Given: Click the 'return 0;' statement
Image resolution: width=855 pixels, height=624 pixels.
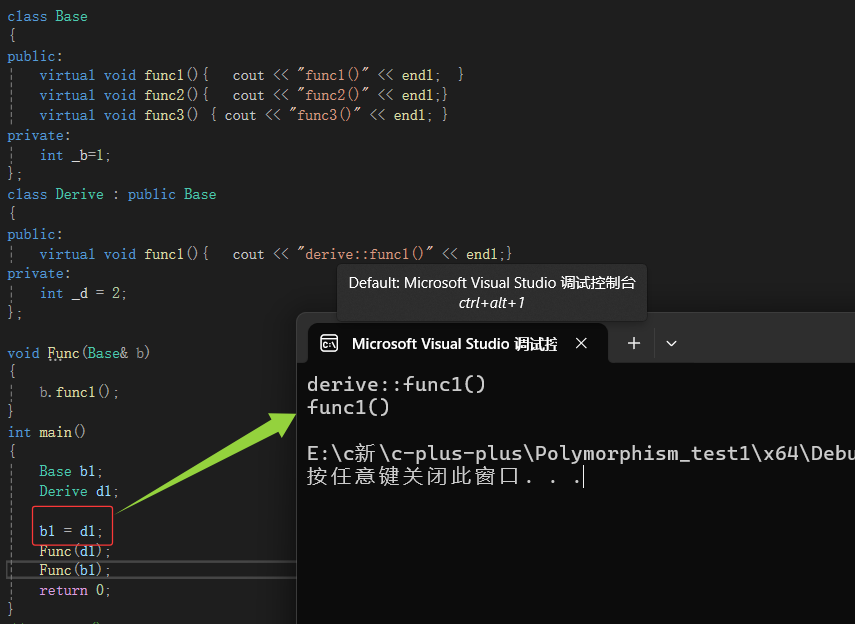Looking at the screenshot, I should pyautogui.click(x=75, y=590).
